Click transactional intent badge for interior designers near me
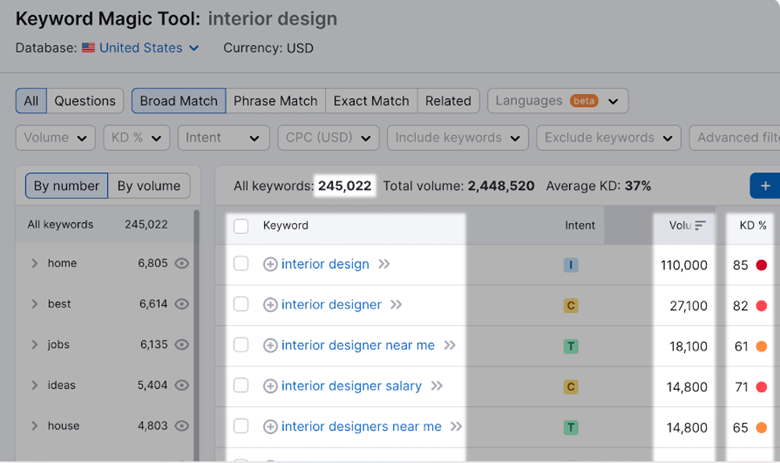This screenshot has height=463, width=780. 571,428
